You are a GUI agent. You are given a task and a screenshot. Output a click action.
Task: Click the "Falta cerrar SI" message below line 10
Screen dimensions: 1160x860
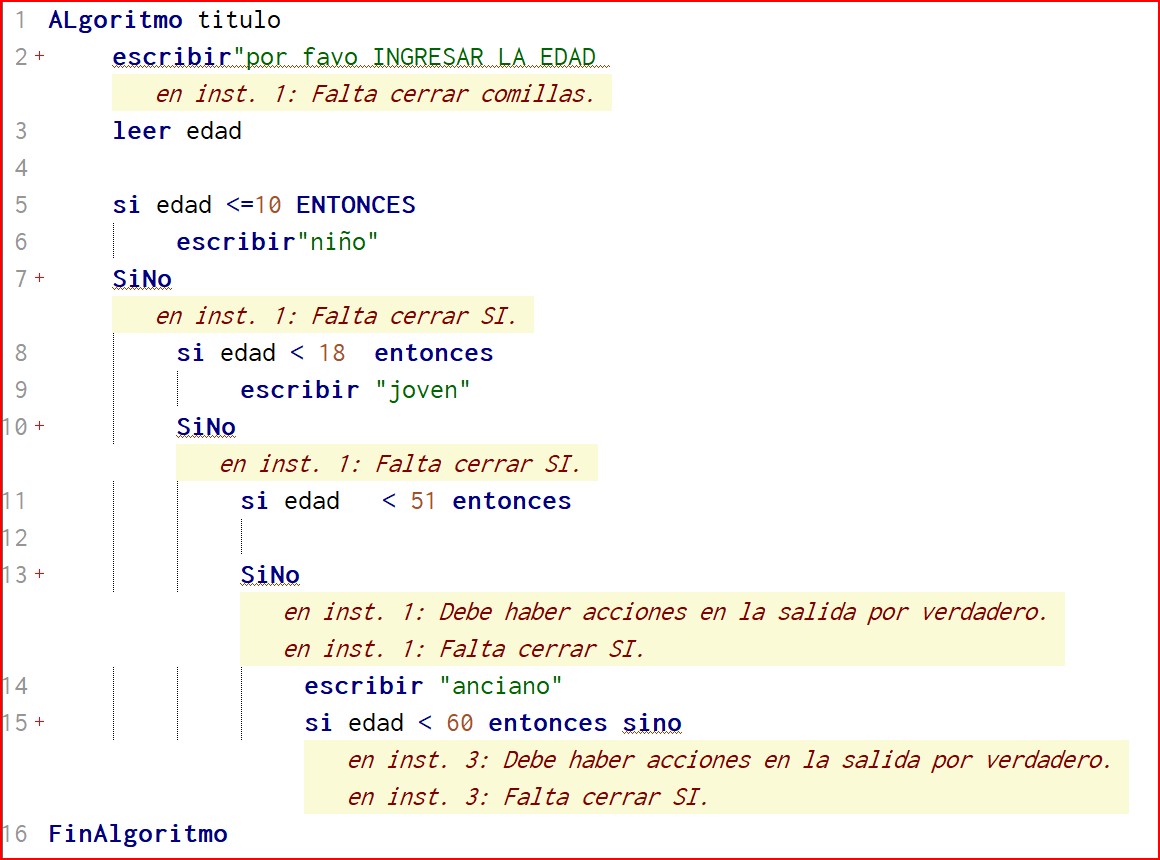400,464
